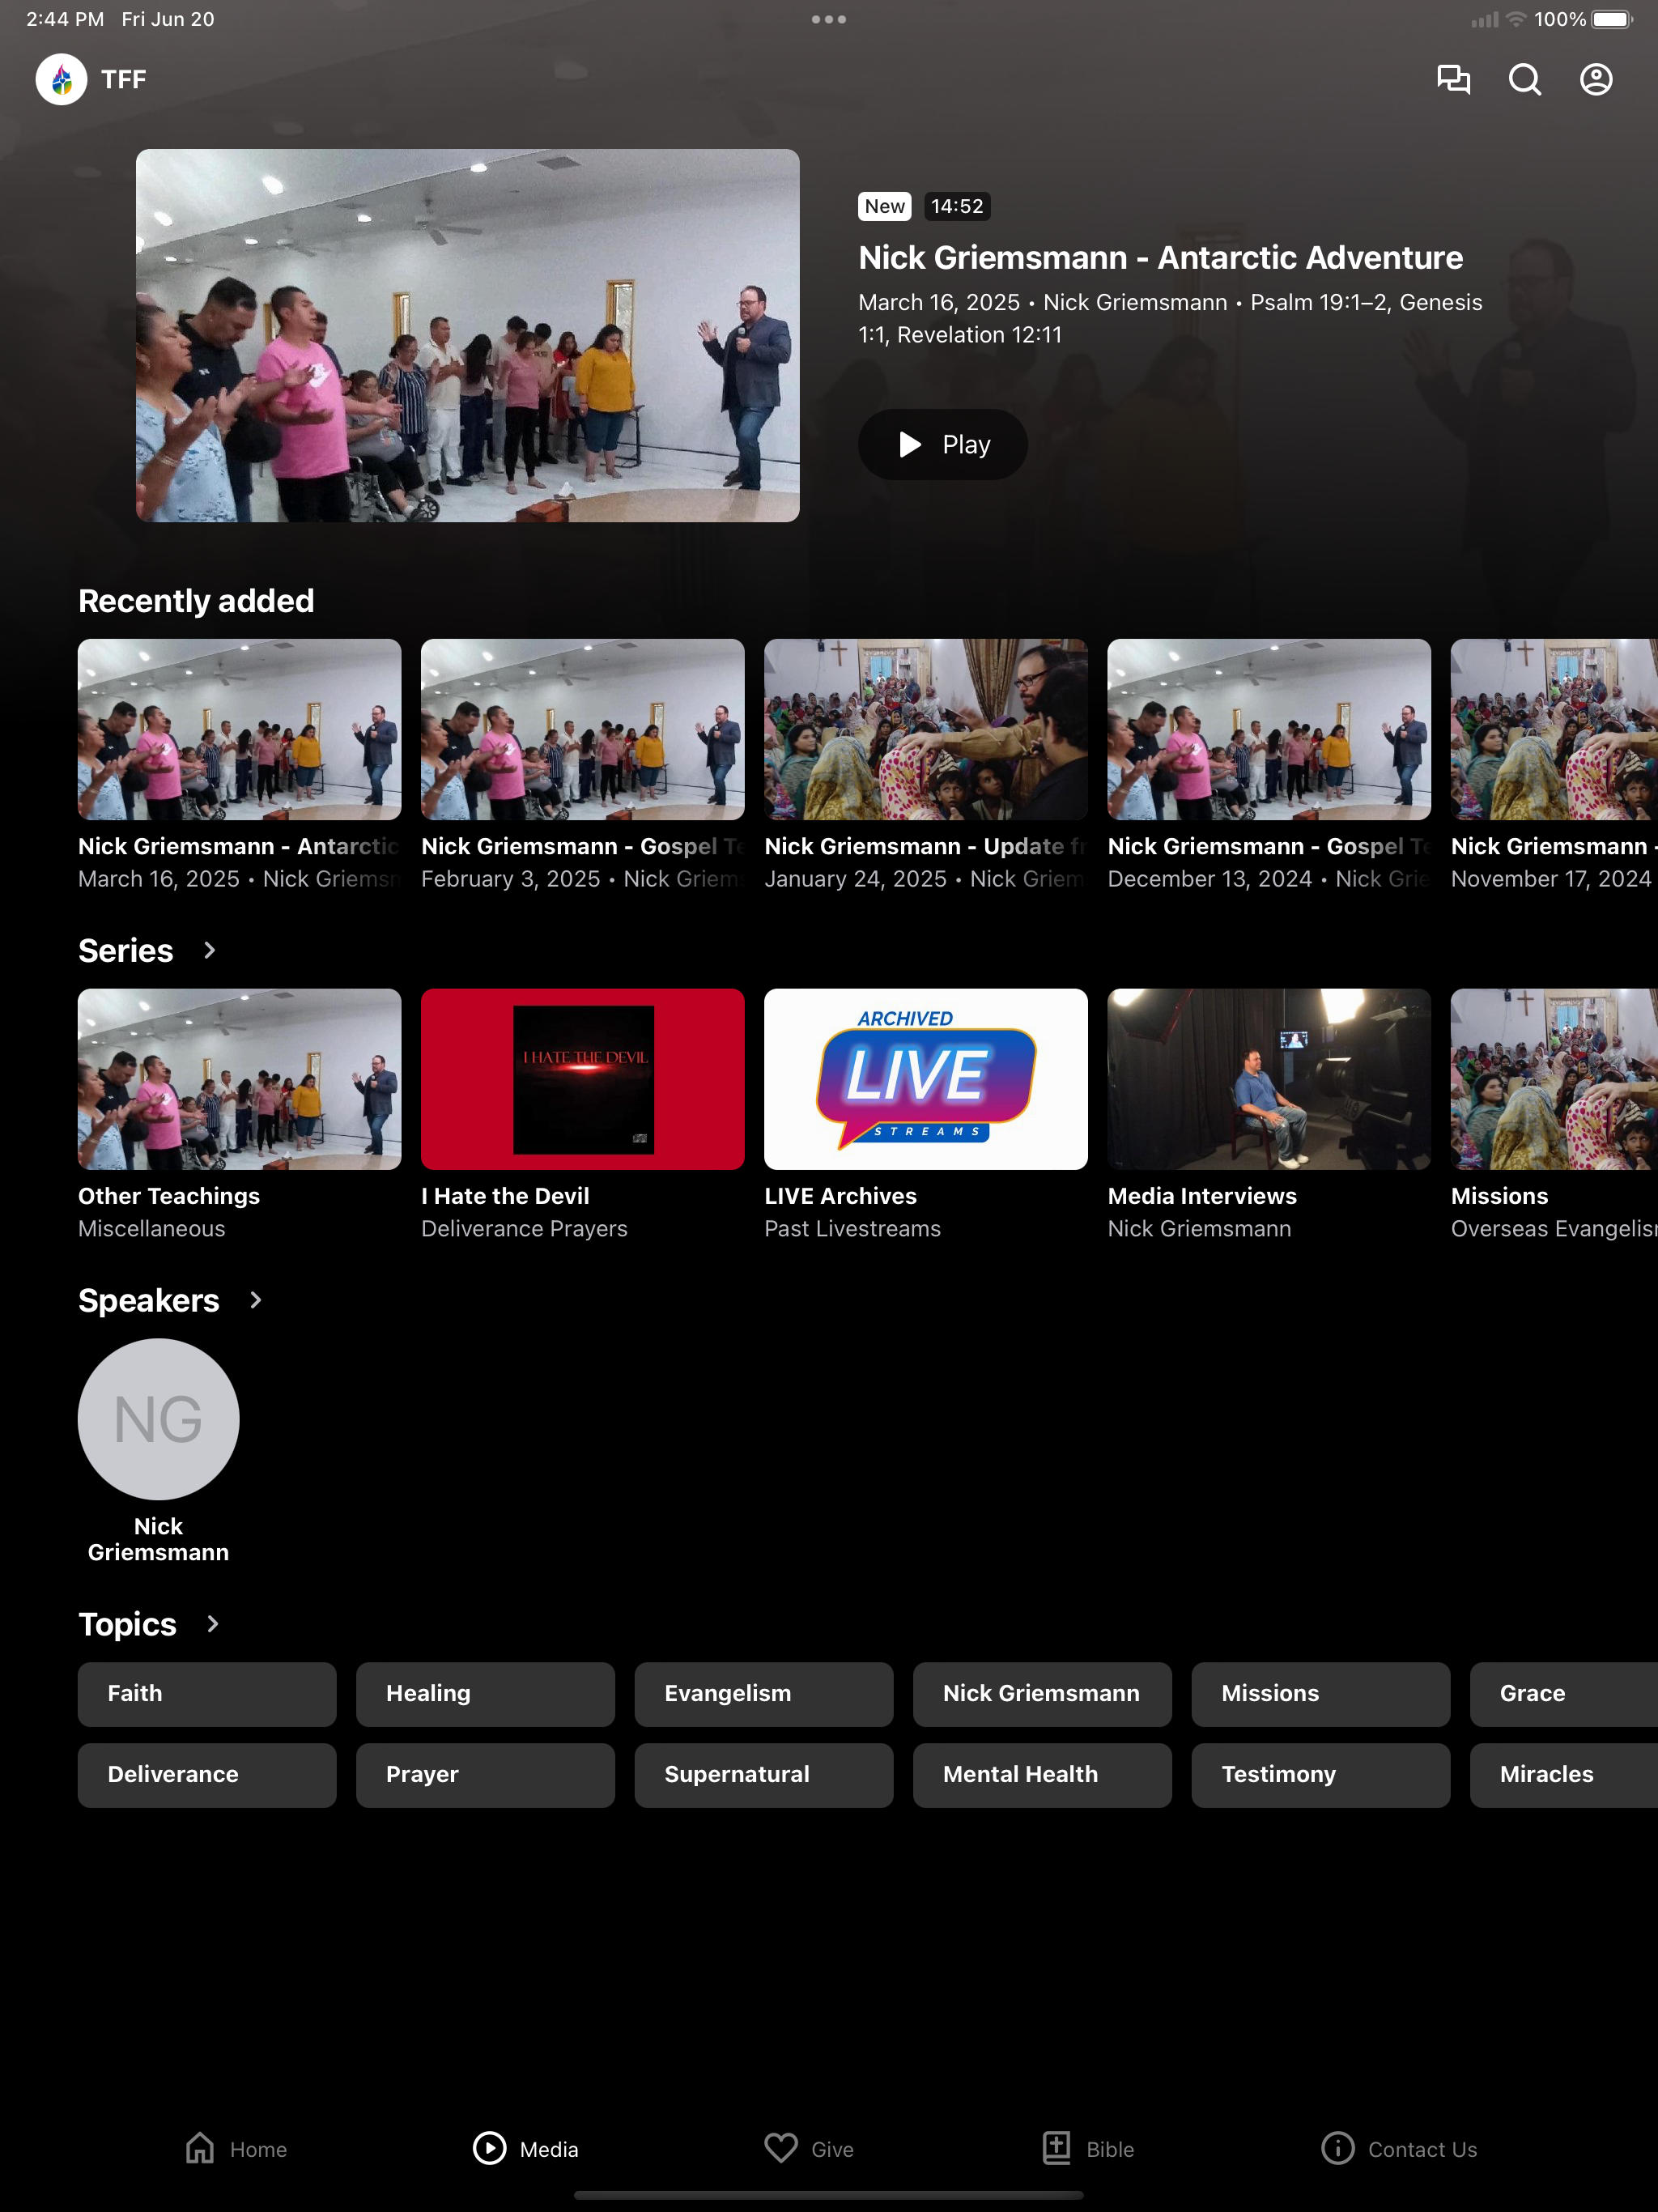Open the user profile icon

pyautogui.click(x=1596, y=79)
